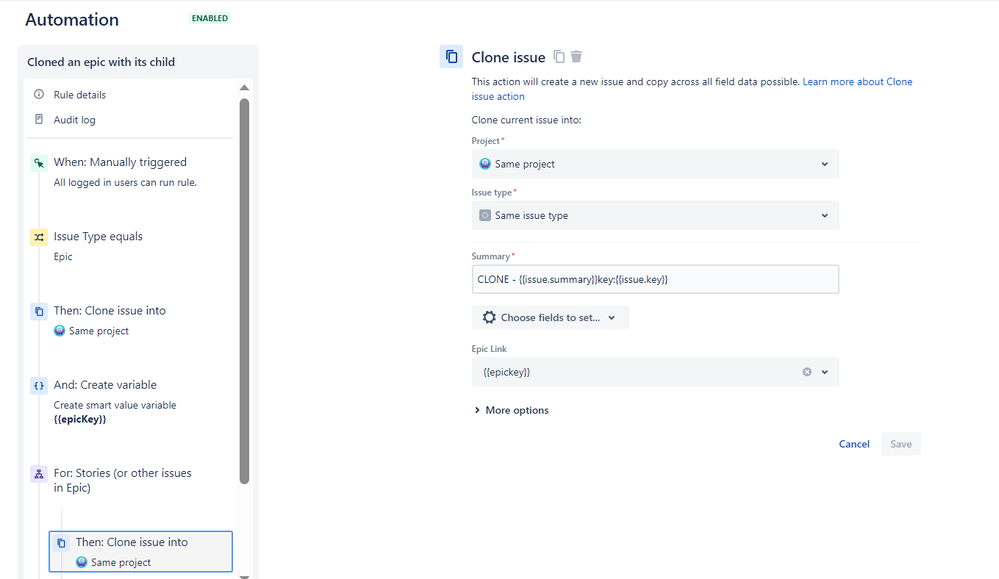Click the rule name Cloned an epic with its child

tap(101, 62)
